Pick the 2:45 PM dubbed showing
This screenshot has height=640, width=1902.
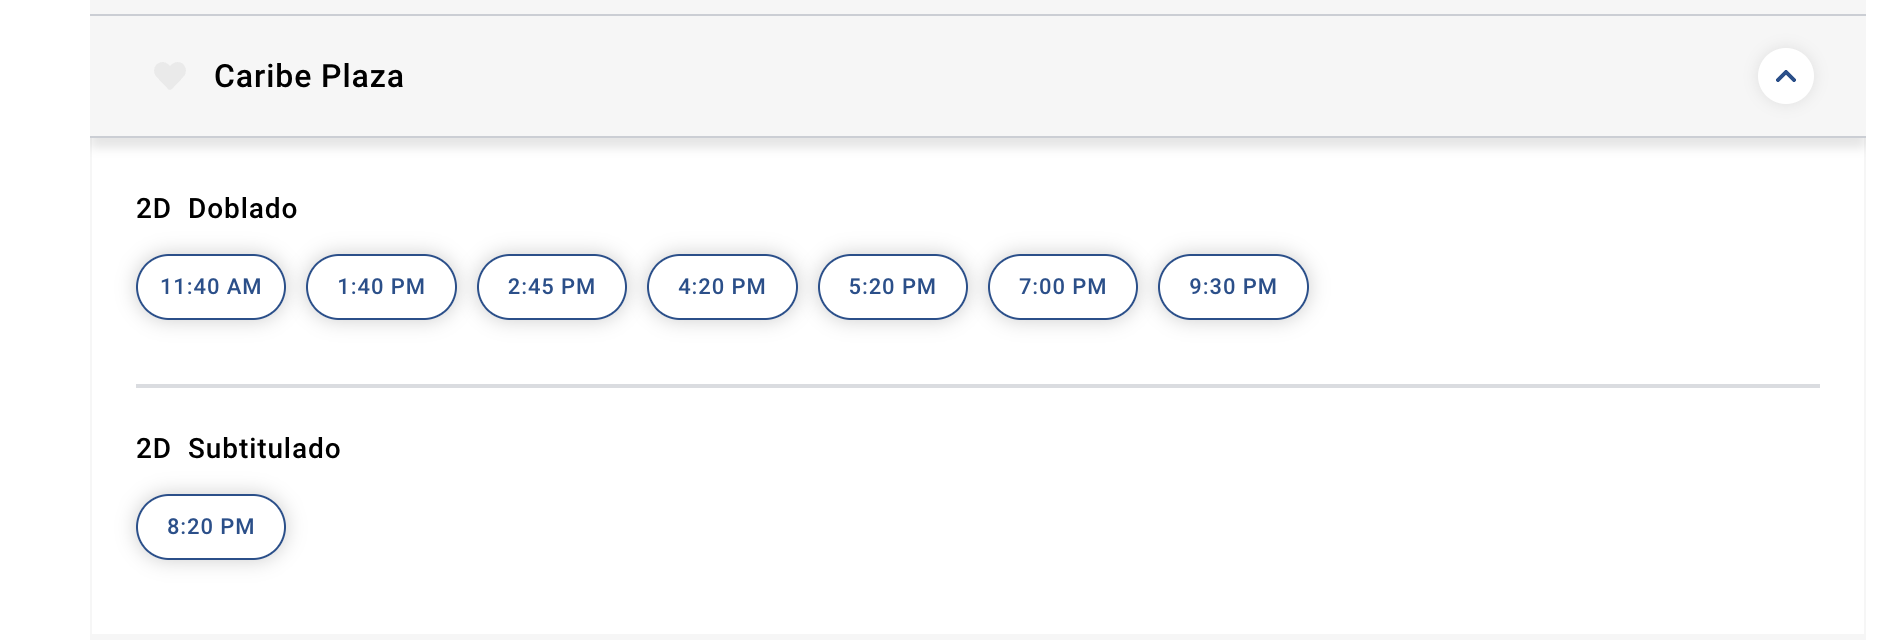tap(552, 287)
